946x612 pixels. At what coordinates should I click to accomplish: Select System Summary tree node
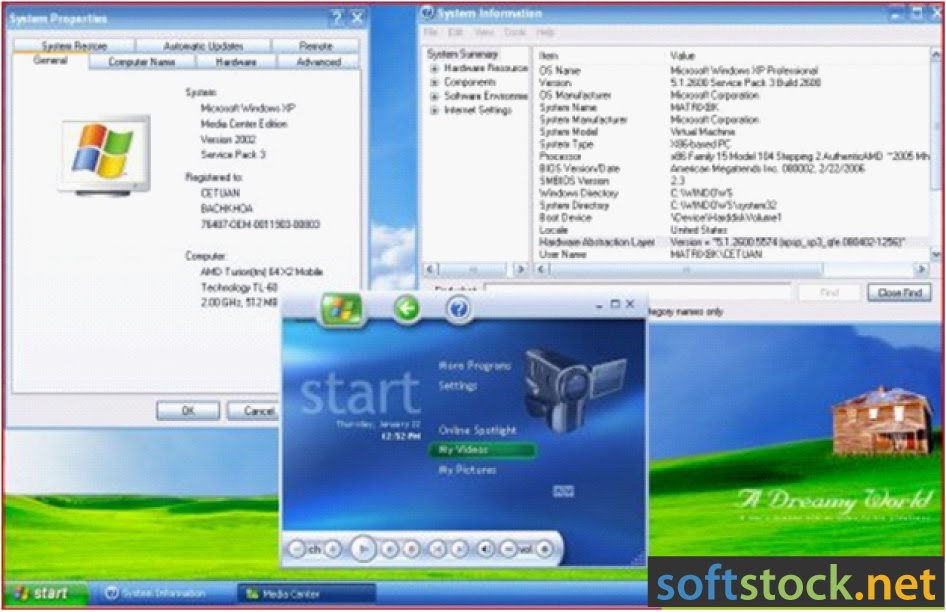click(462, 54)
